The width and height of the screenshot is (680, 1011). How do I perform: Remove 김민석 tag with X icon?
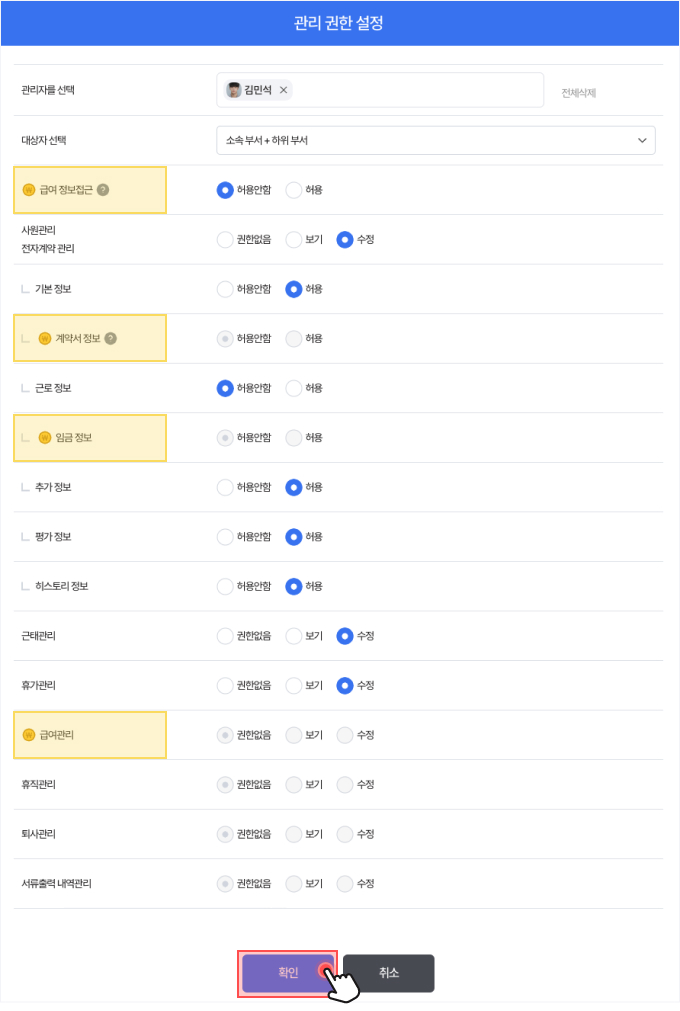(283, 90)
